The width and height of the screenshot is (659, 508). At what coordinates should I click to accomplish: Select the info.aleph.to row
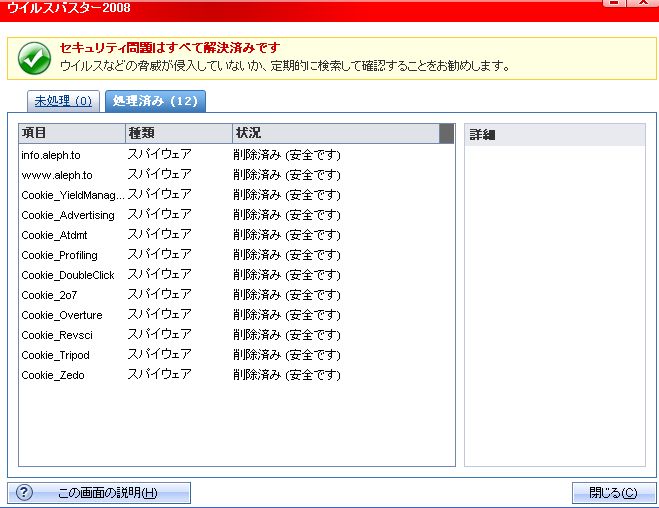click(237, 155)
